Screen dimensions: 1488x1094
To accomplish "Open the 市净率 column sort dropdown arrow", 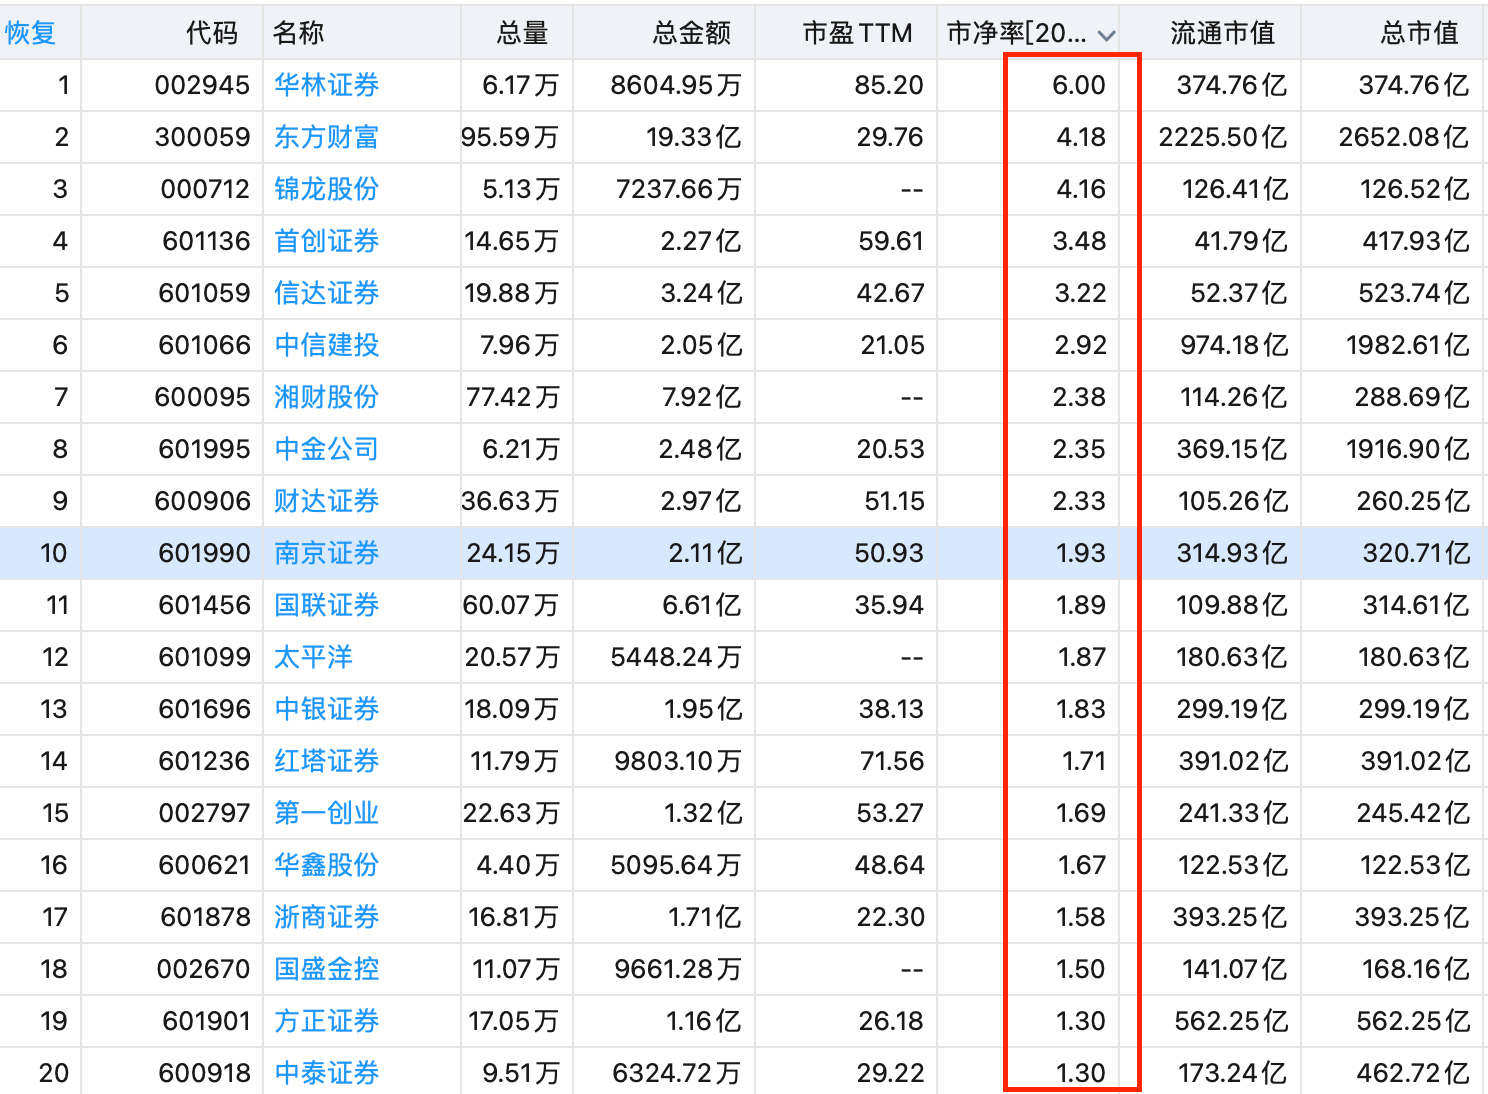I will point(1105,35).
